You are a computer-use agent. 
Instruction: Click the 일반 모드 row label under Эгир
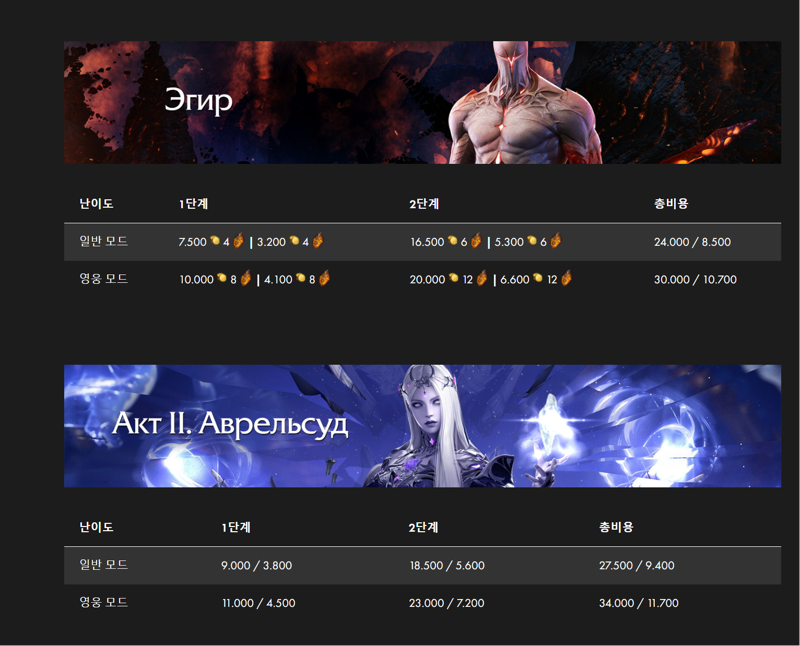pyautogui.click(x=104, y=241)
